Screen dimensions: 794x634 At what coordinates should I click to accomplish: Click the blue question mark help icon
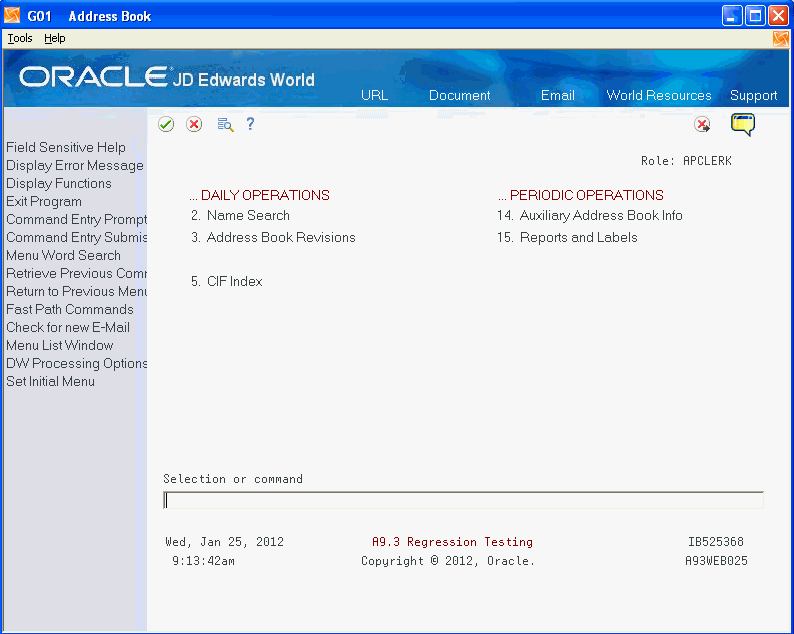(x=250, y=124)
